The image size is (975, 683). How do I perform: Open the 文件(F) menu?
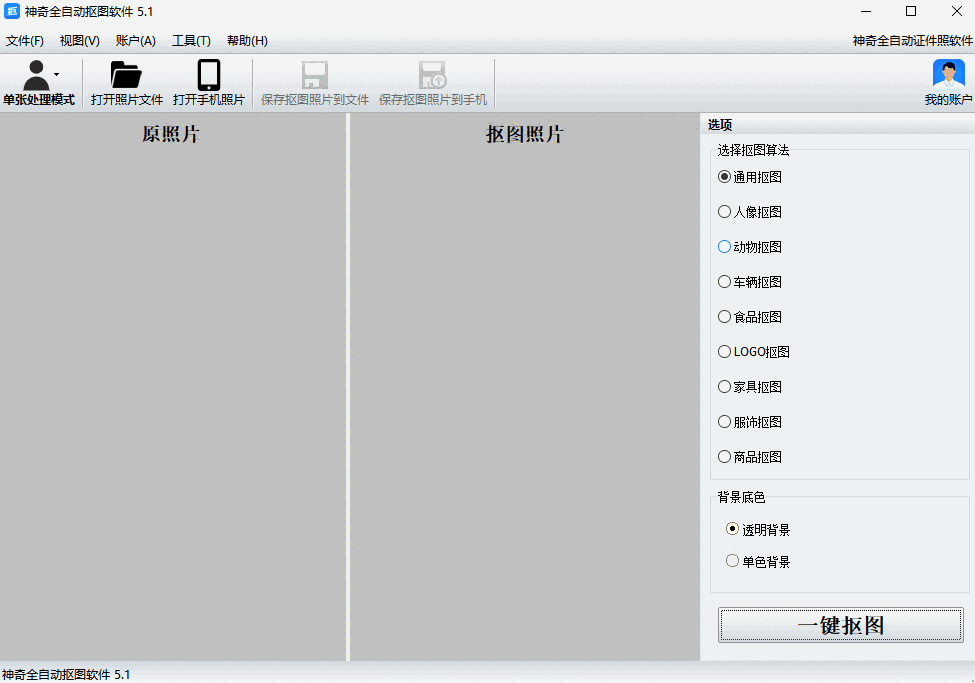(25, 40)
